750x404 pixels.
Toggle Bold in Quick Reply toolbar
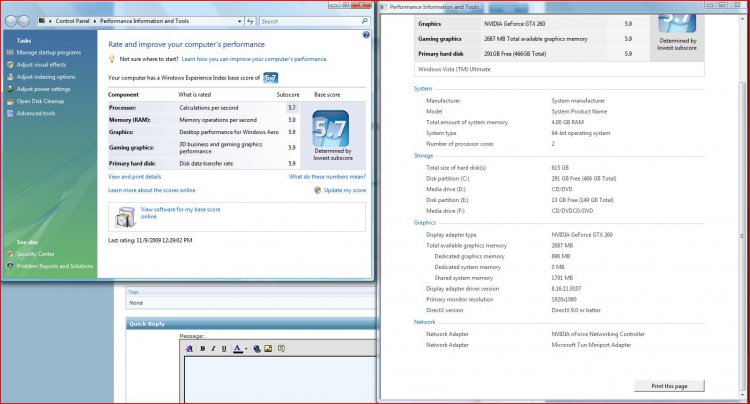pos(202,349)
